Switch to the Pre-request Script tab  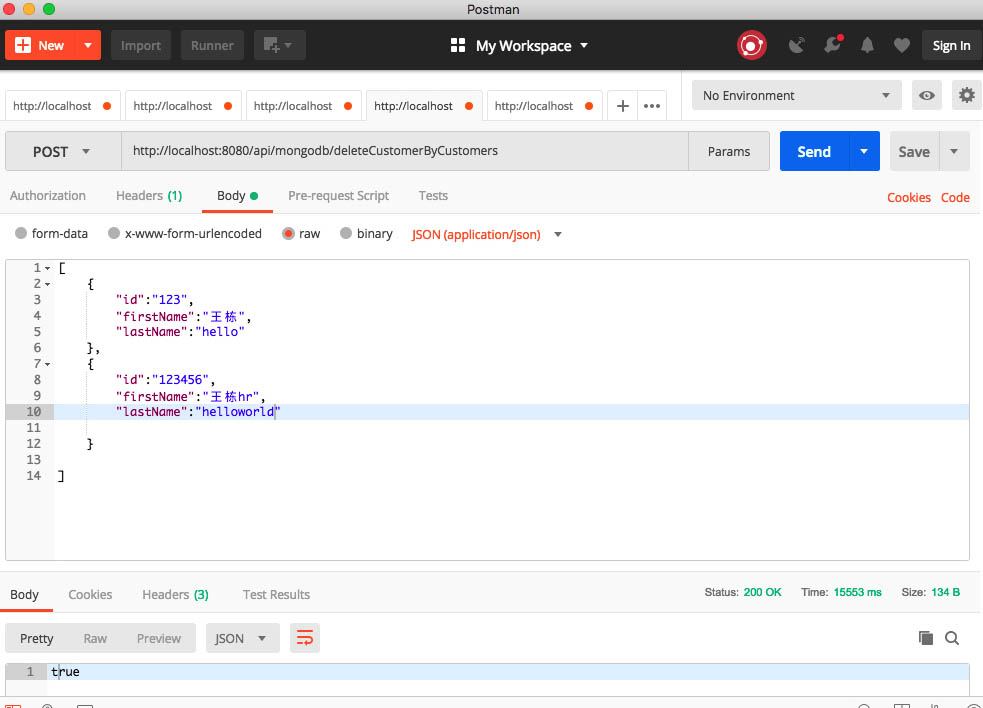click(x=338, y=196)
